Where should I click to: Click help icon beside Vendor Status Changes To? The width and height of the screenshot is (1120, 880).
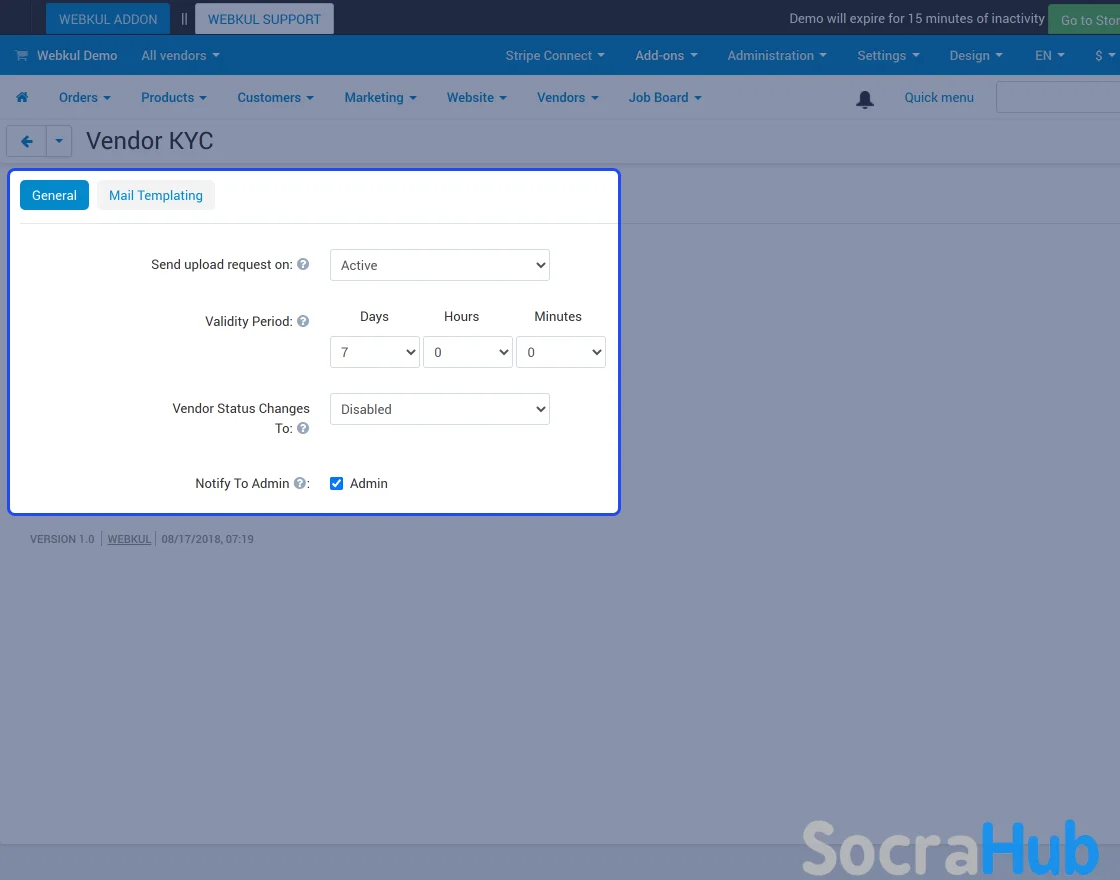tap(303, 428)
